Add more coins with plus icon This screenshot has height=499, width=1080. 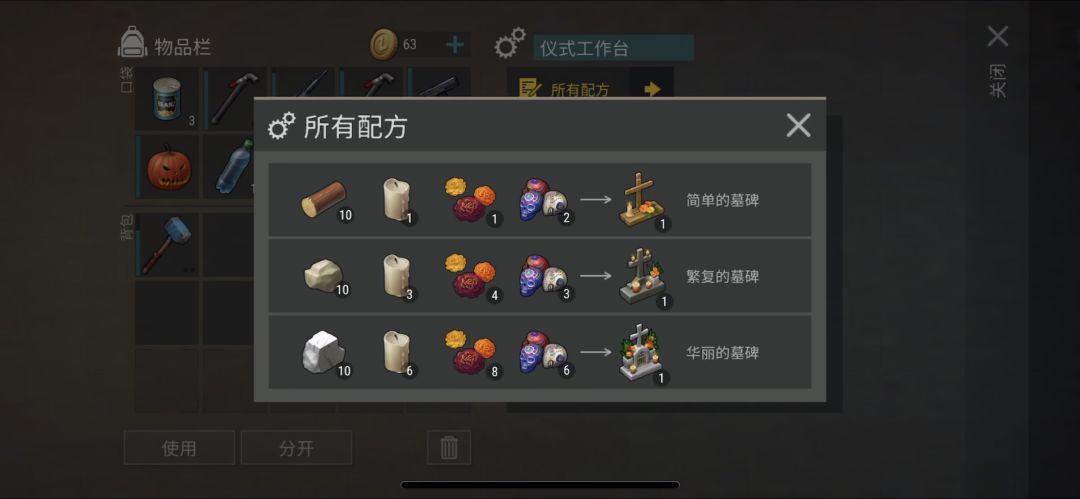click(x=455, y=45)
